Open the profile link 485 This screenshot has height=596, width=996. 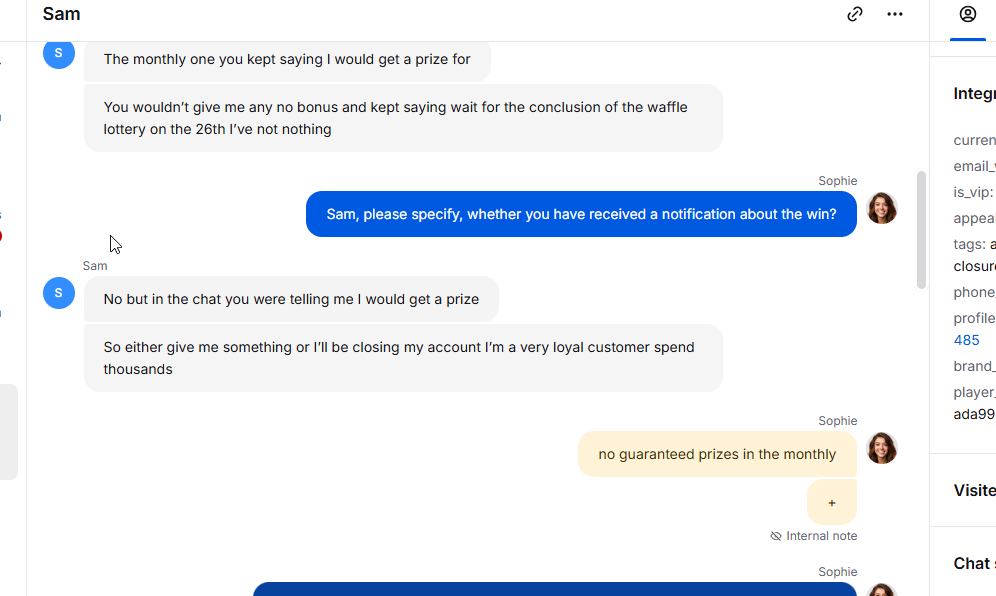967,340
